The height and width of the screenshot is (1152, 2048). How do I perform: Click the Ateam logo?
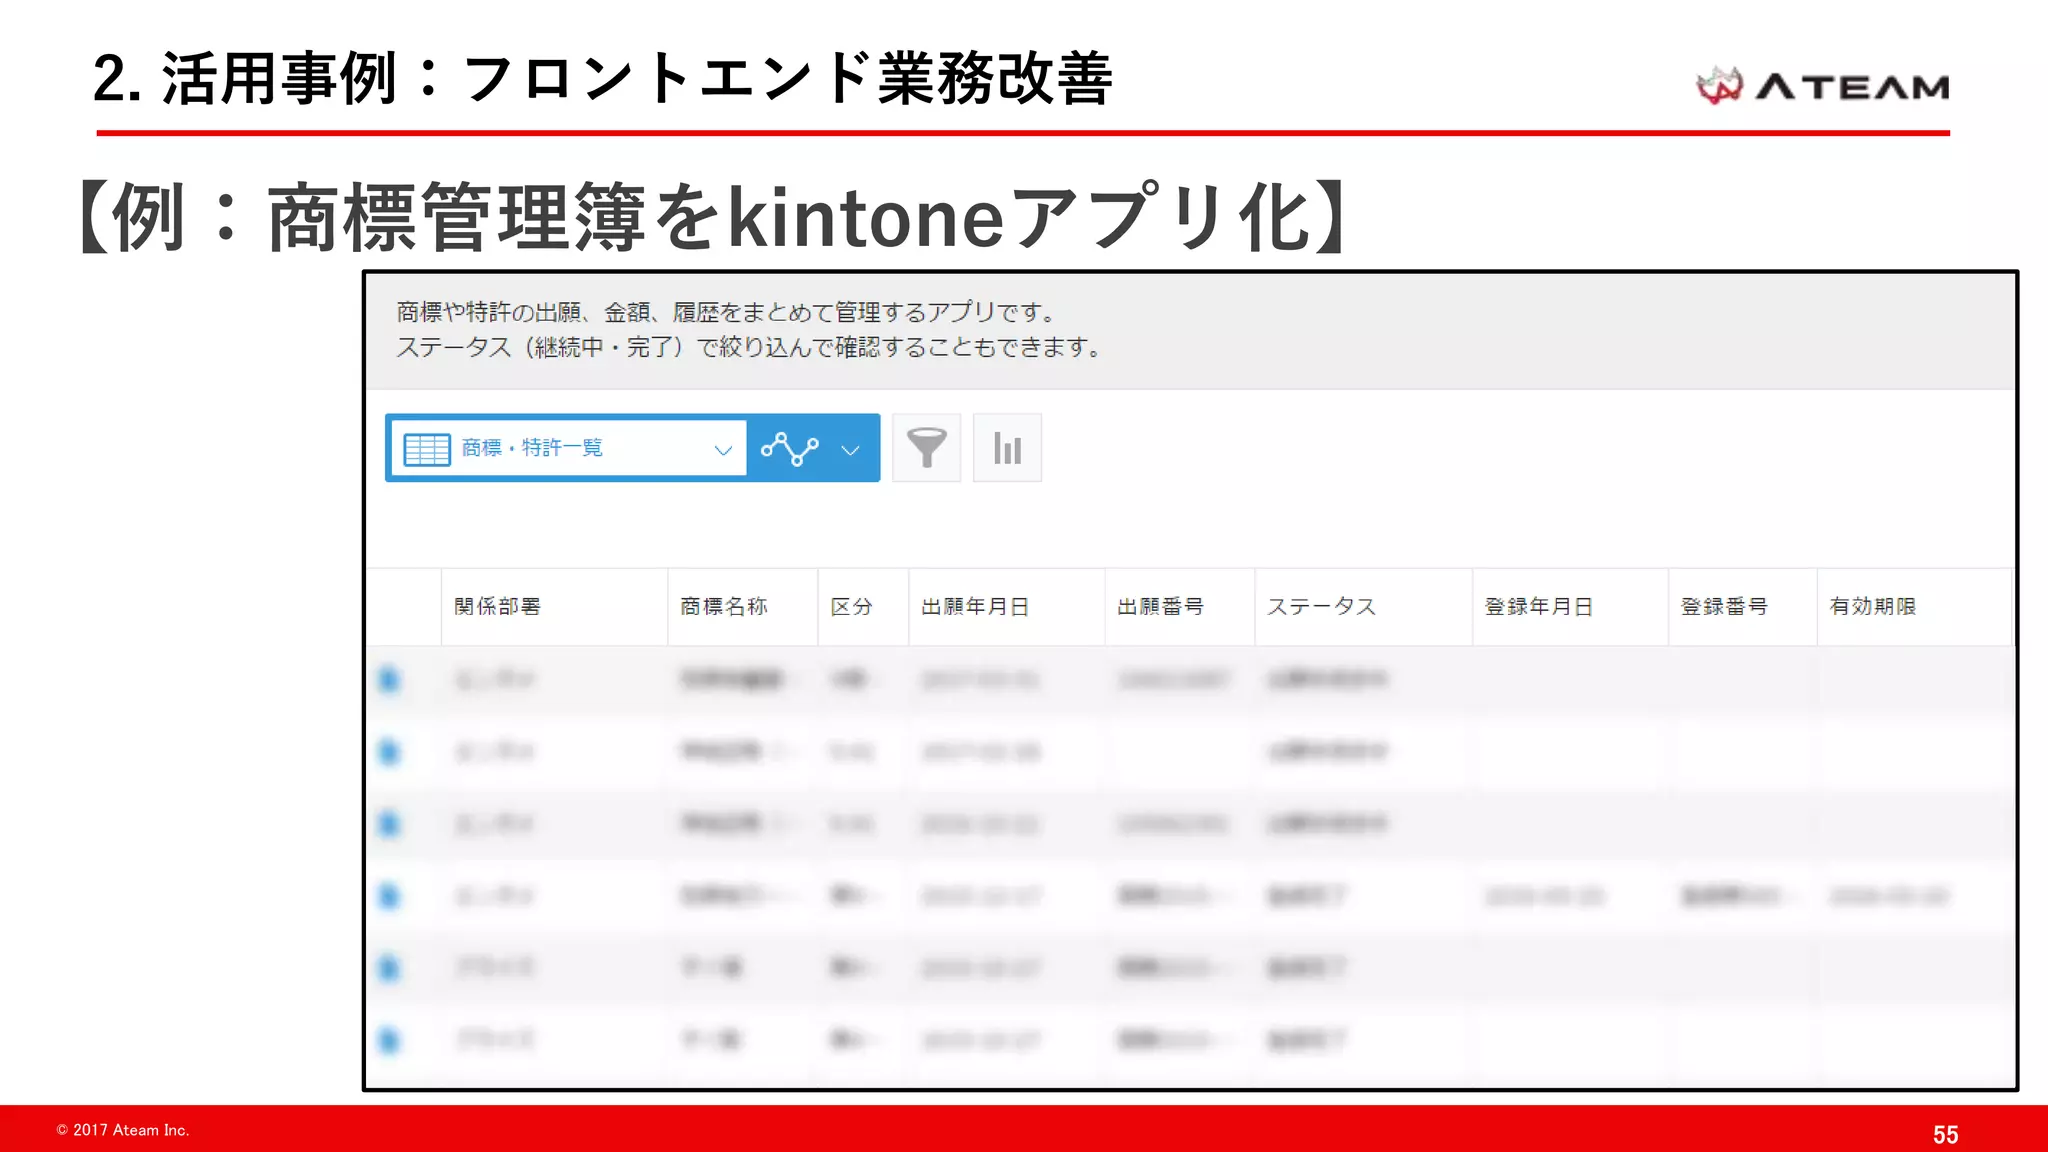coord(1822,86)
